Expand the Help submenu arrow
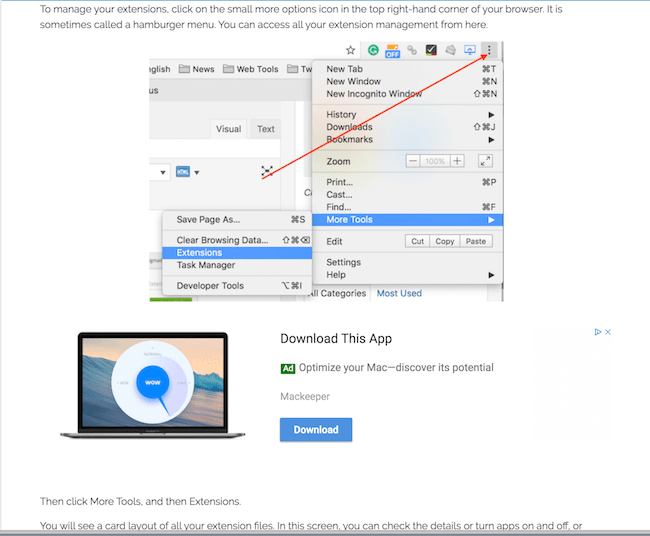650x536 pixels. coord(490,275)
